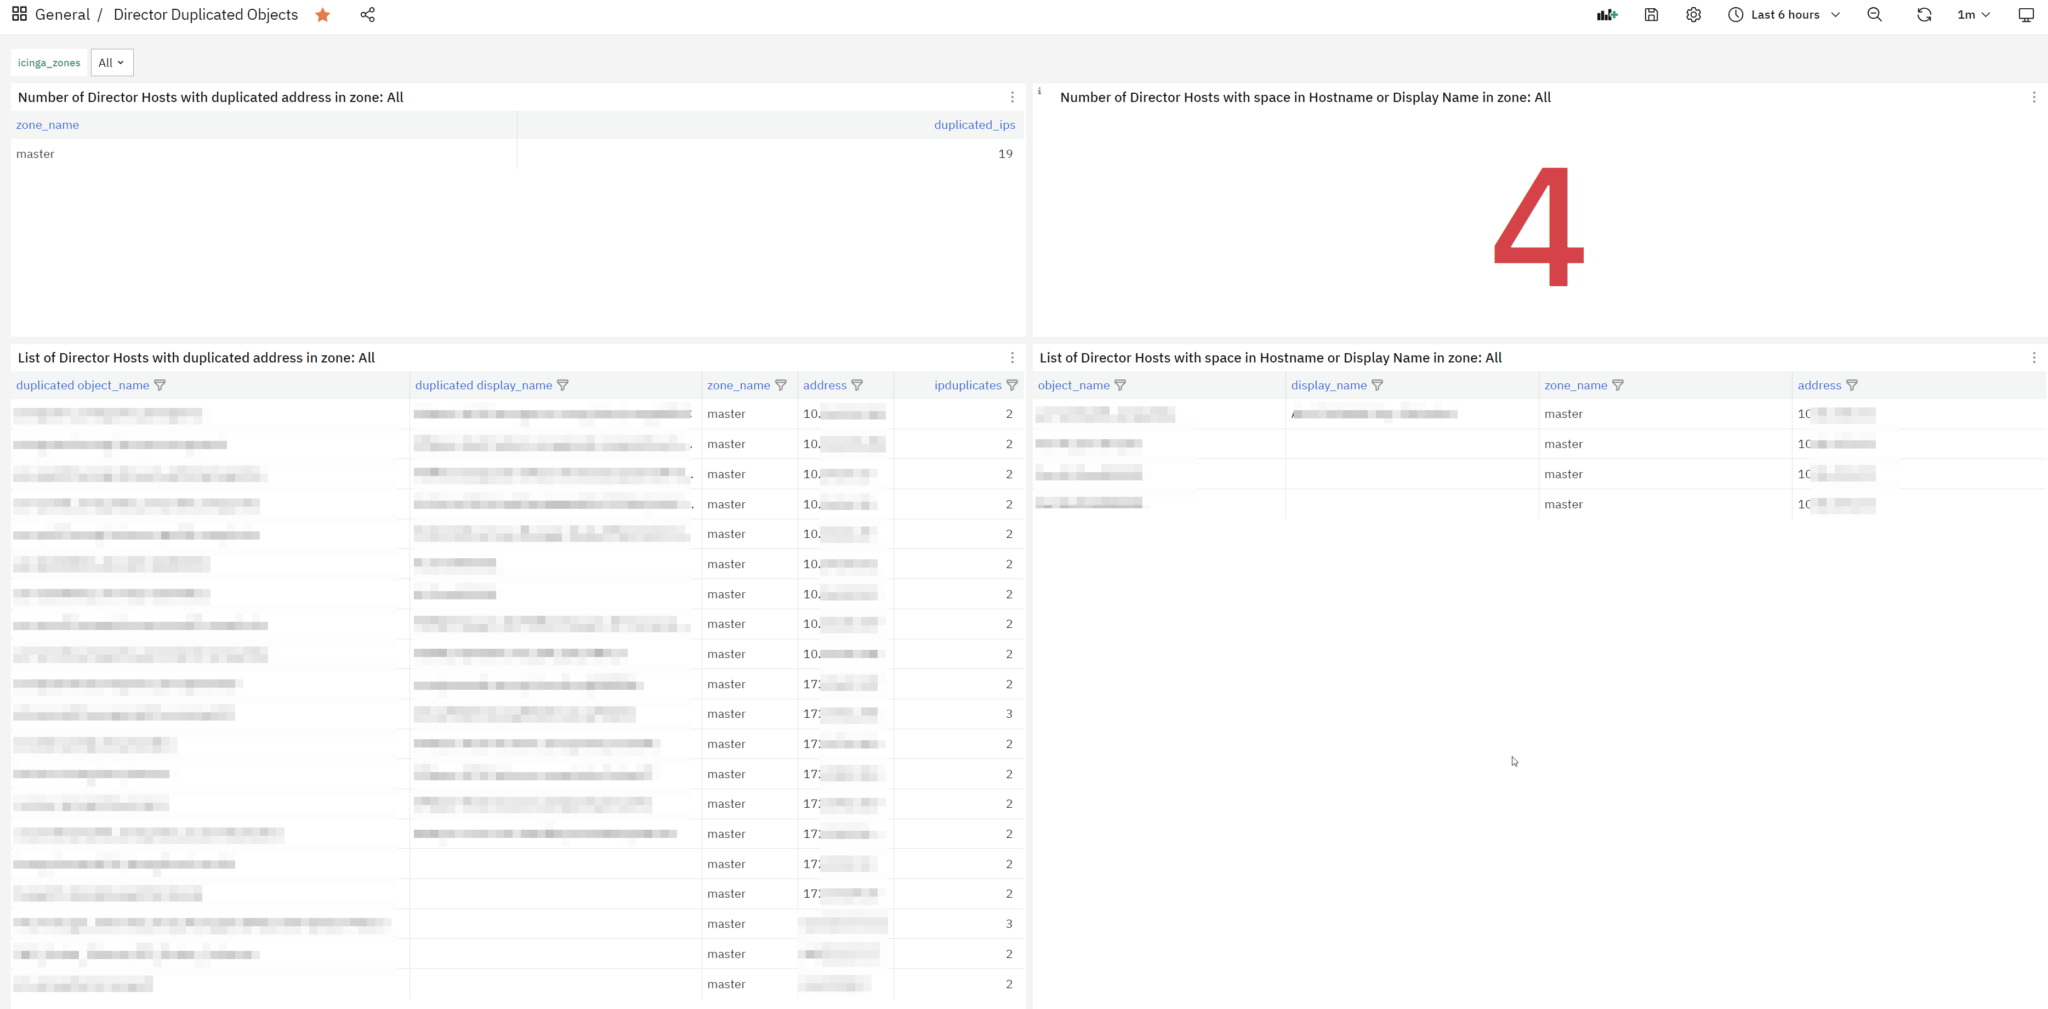Screen dimensions: 2048x1009
Task: Click the big red 4 stat value
Action: 1538,228
